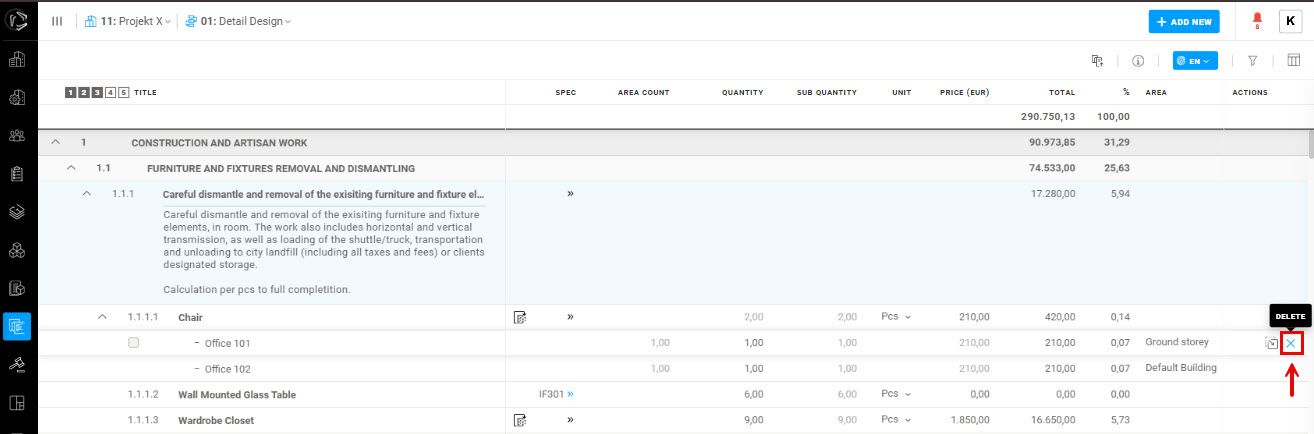Toggle tree level 4 button
This screenshot has width=1314, height=434.
click(110, 93)
